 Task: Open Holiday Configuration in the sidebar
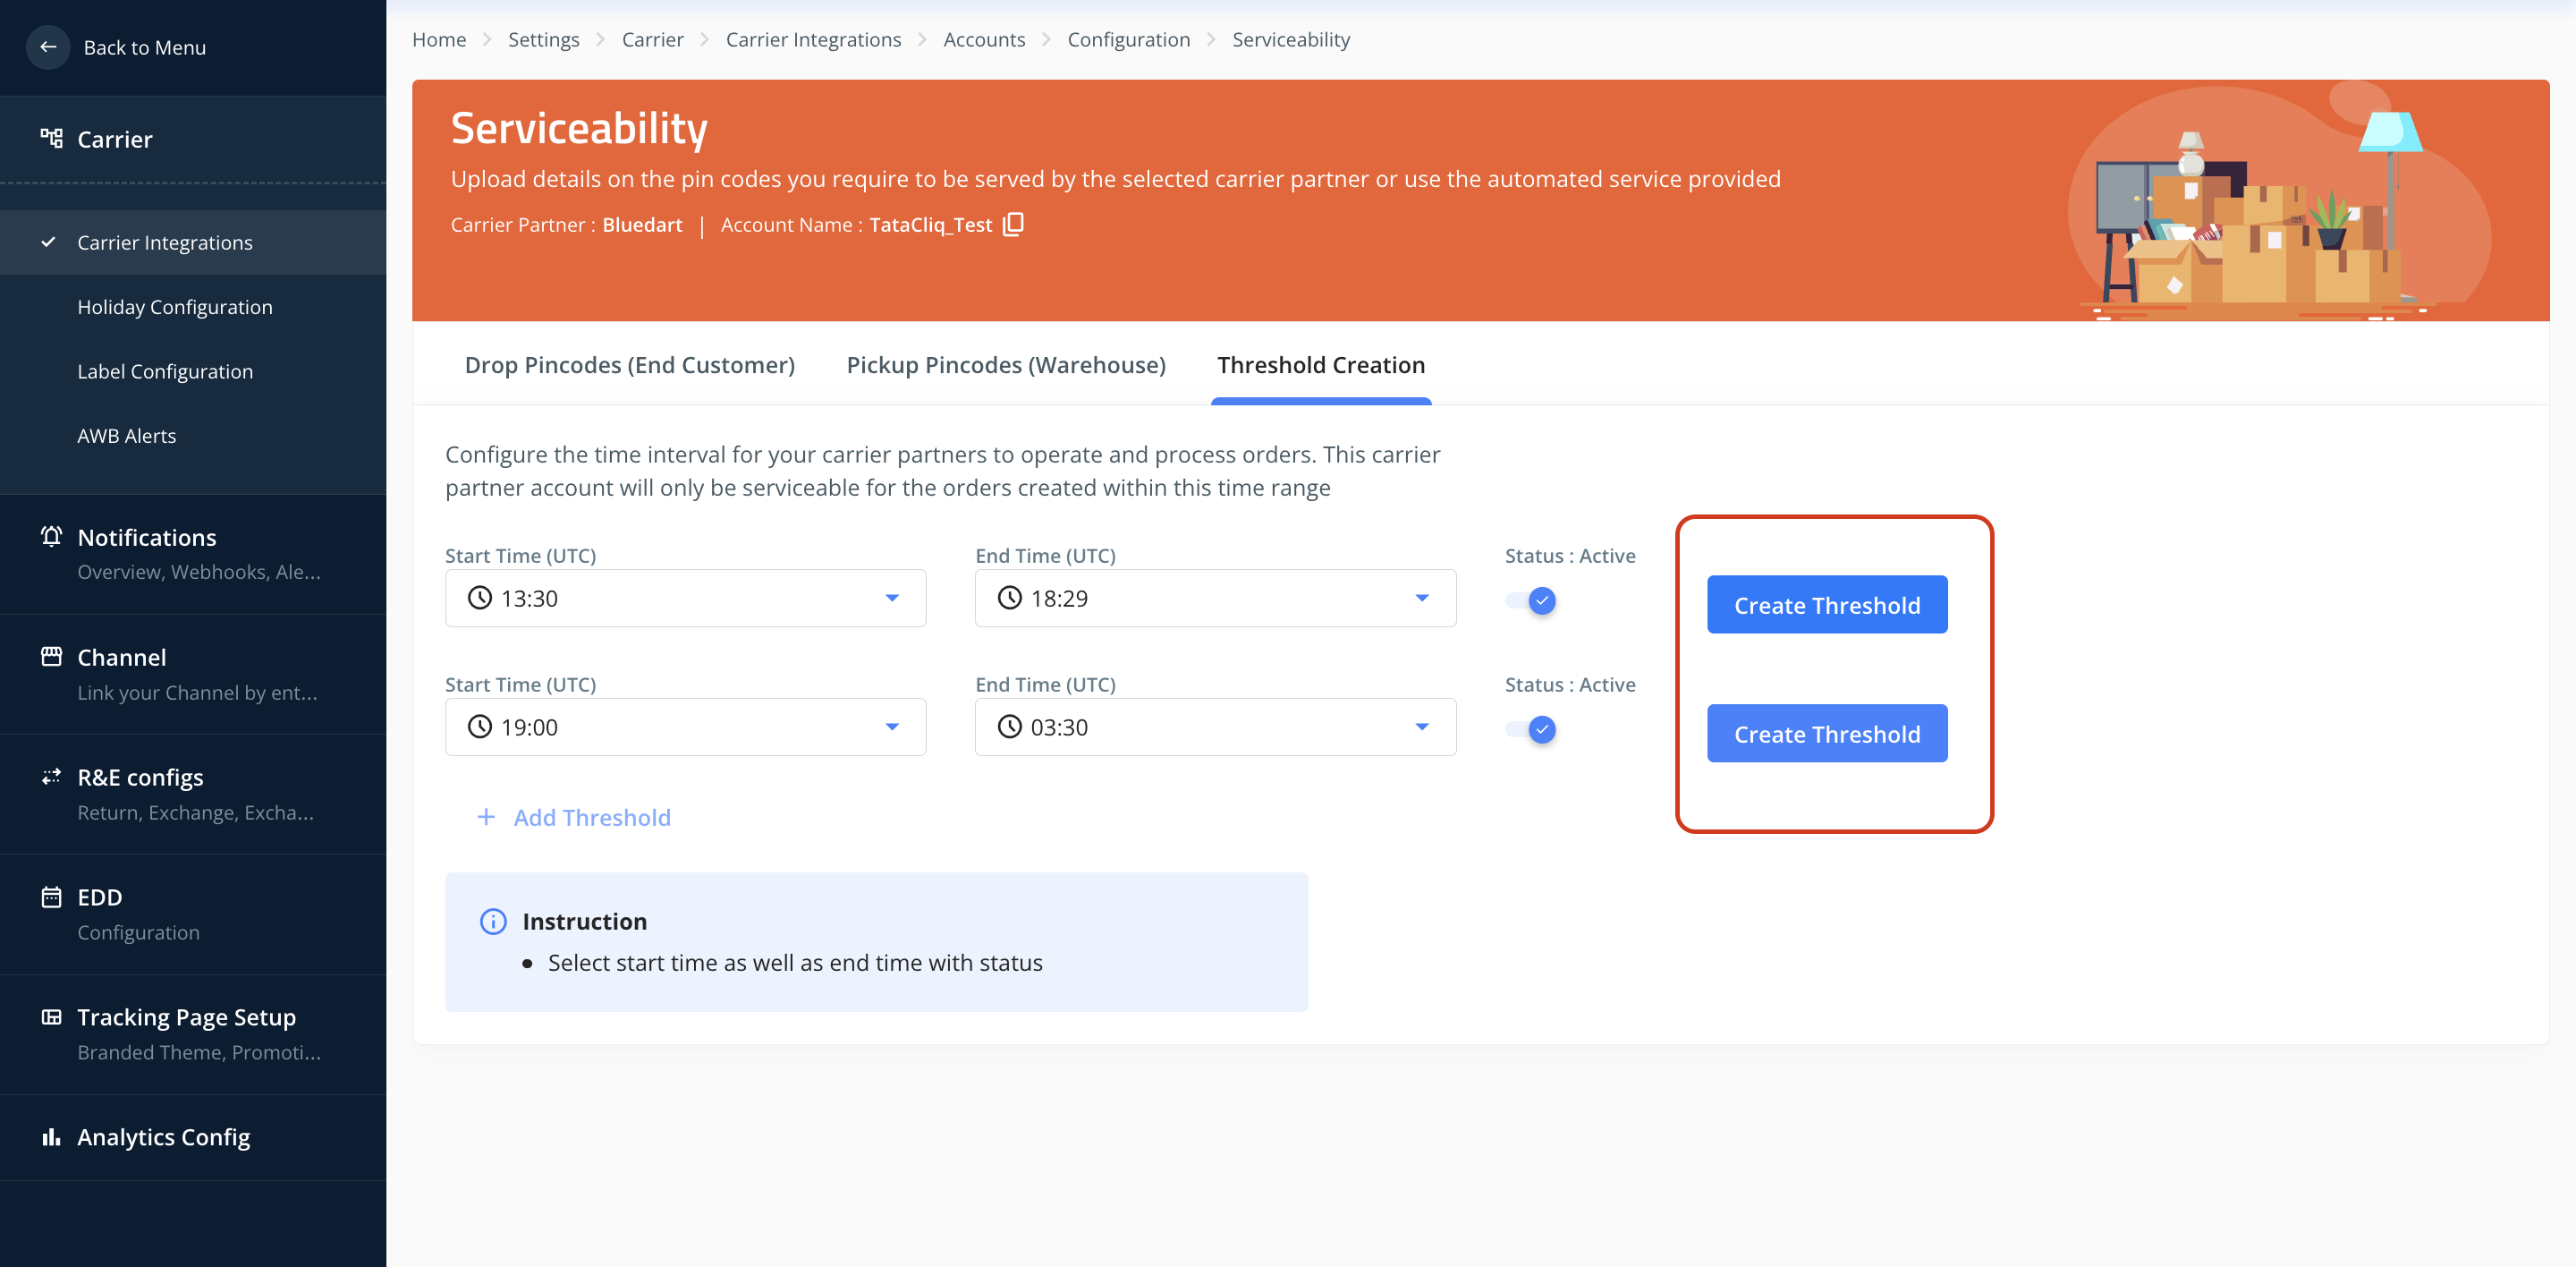pos(175,307)
